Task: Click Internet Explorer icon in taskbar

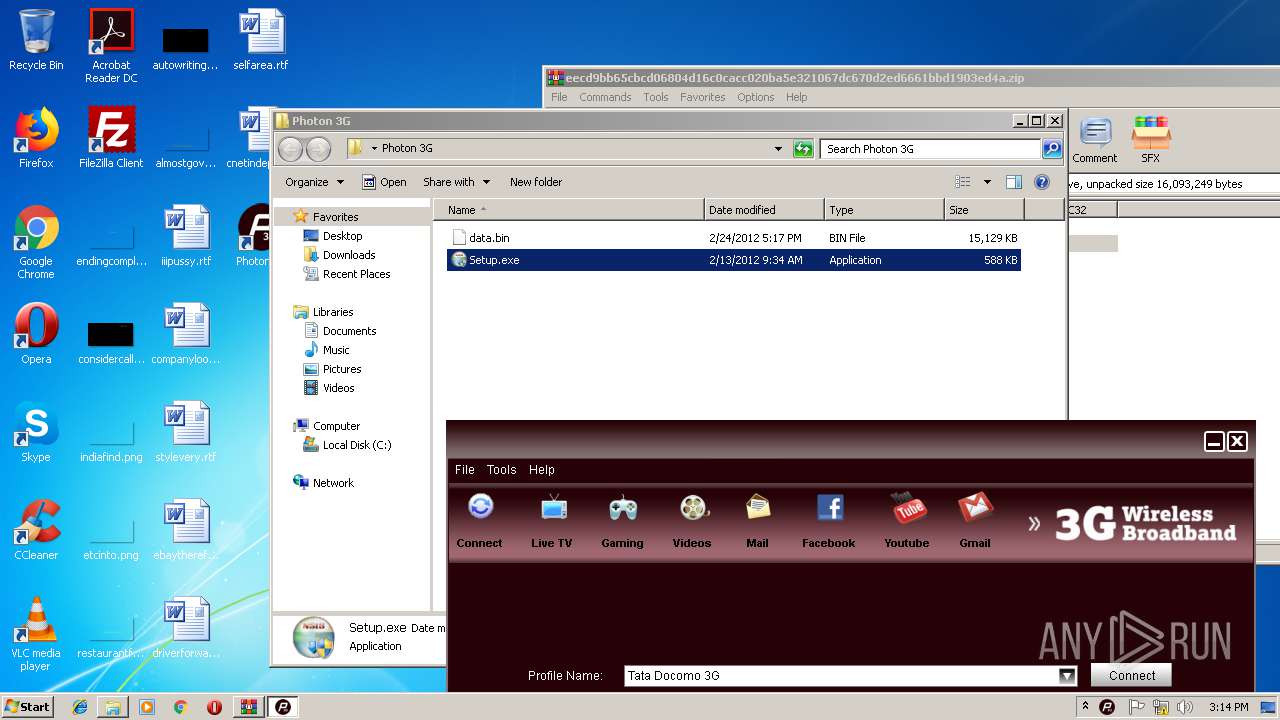Action: [x=80, y=707]
